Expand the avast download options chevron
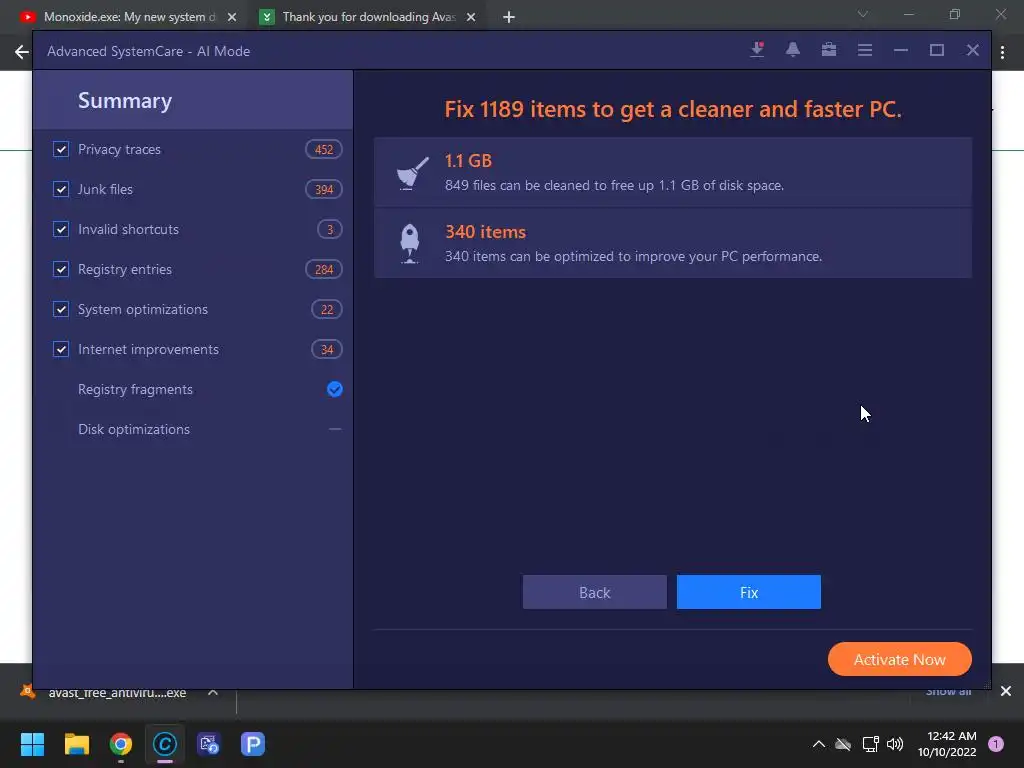This screenshot has width=1024, height=768. (213, 692)
